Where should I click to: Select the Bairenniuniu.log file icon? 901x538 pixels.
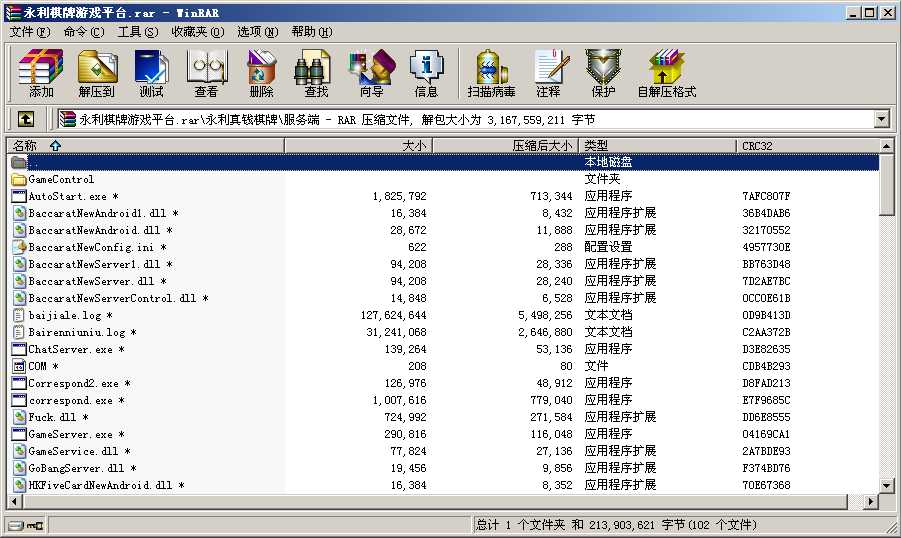19,332
